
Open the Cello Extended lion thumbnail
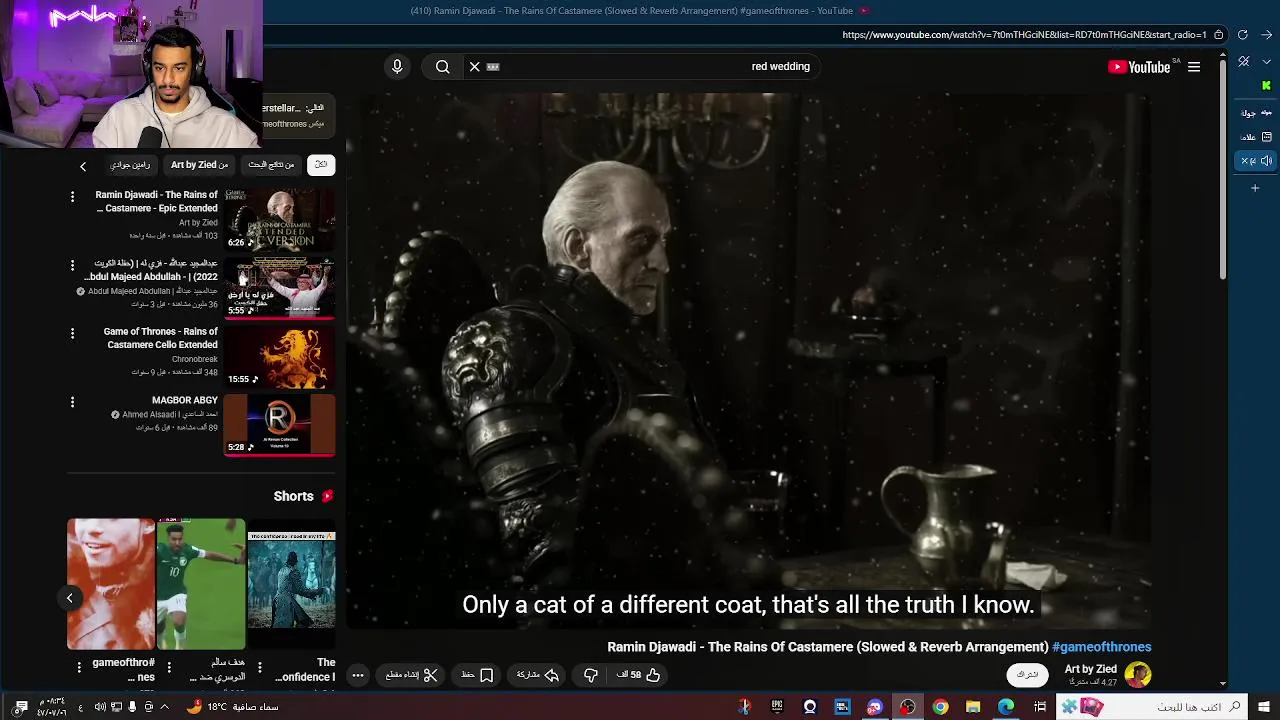coord(279,356)
